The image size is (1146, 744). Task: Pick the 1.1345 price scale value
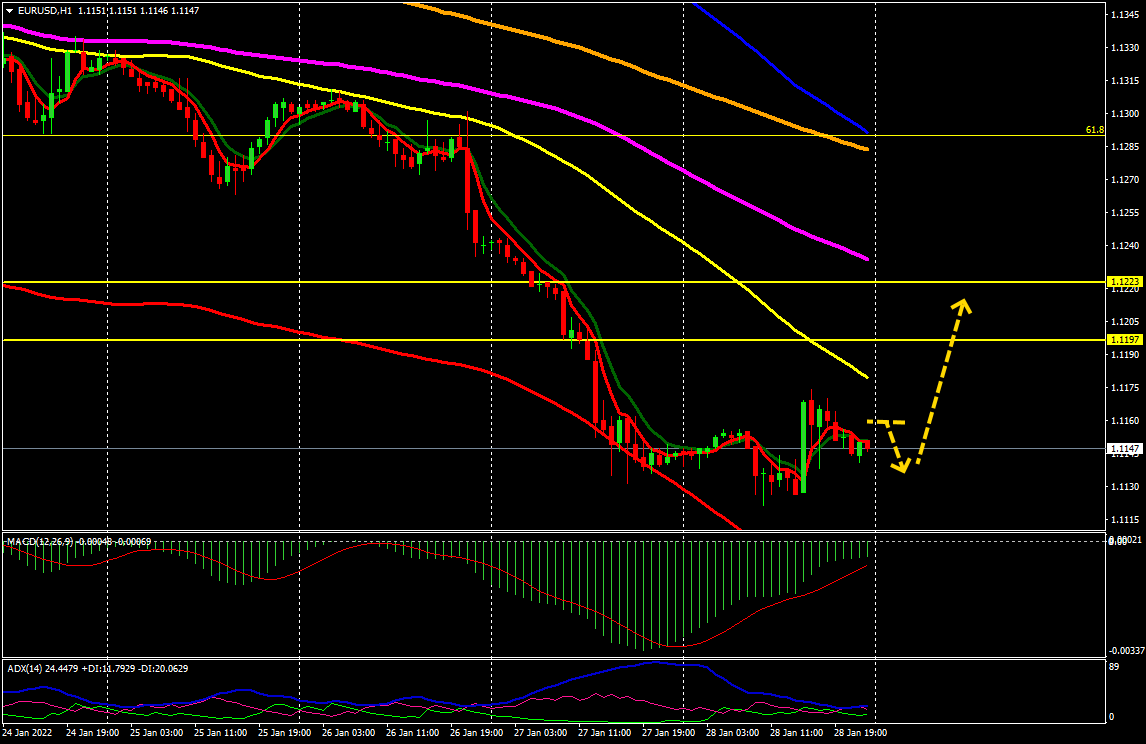click(1125, 15)
